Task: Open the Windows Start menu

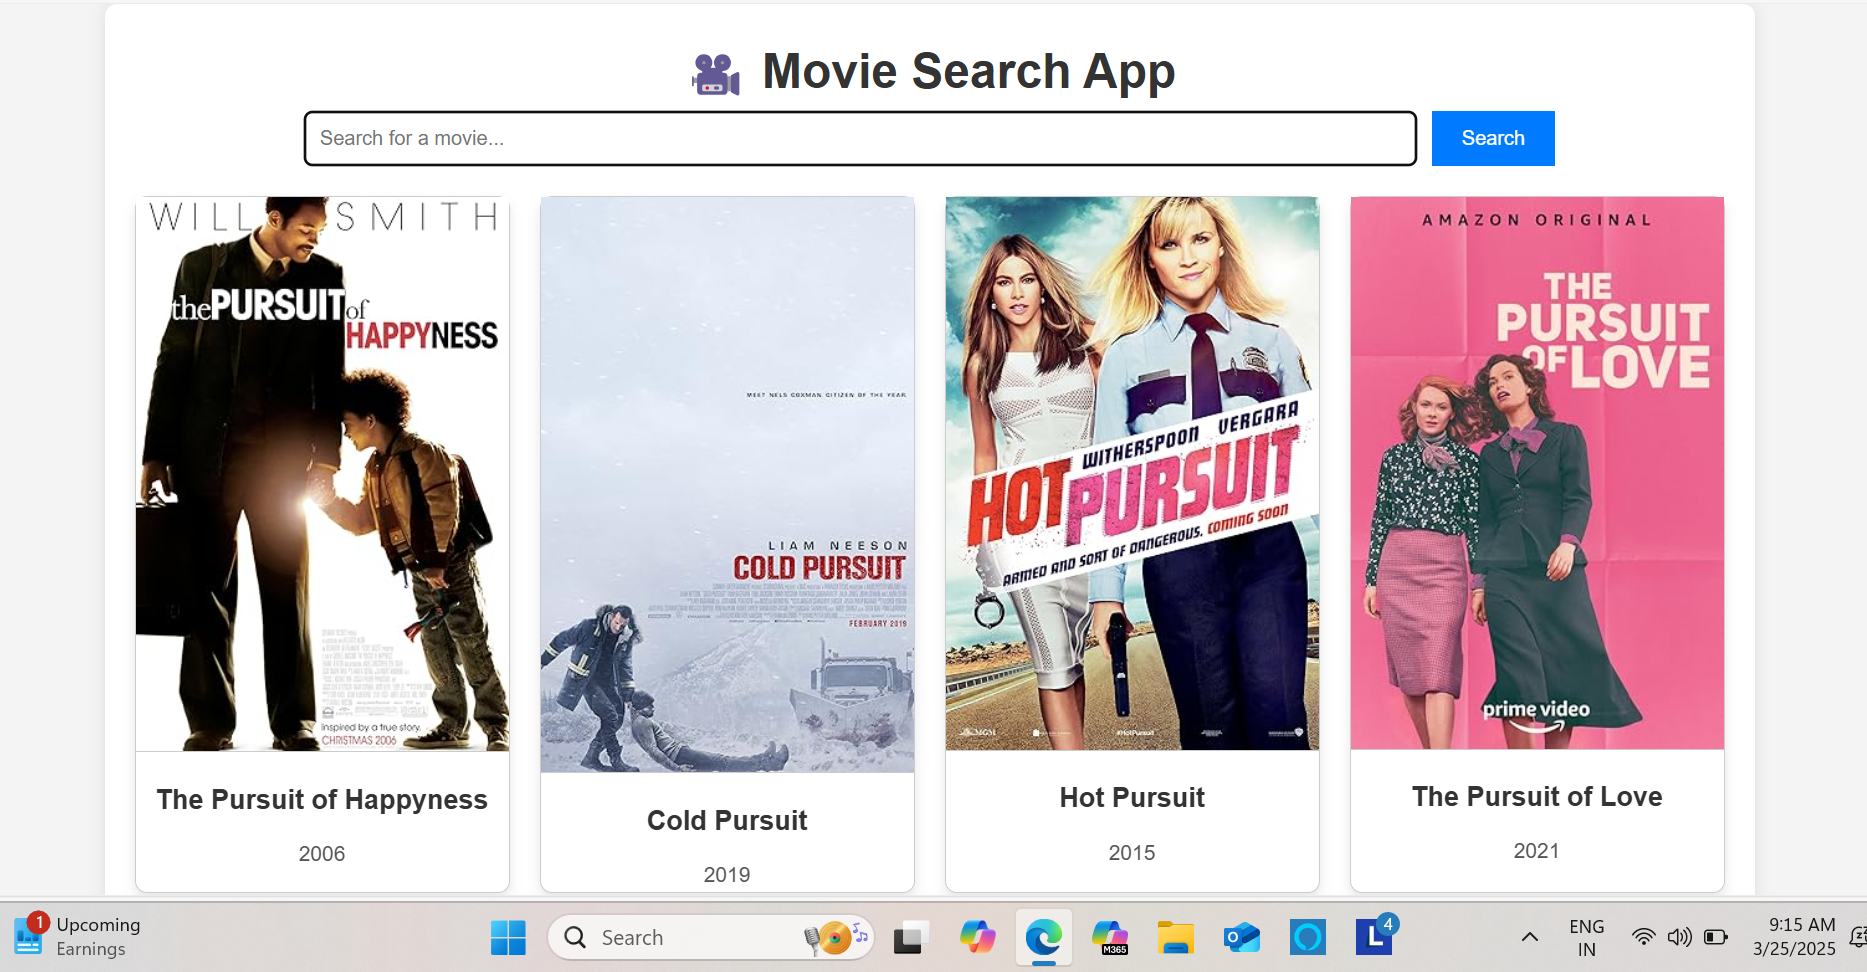Action: [x=508, y=938]
